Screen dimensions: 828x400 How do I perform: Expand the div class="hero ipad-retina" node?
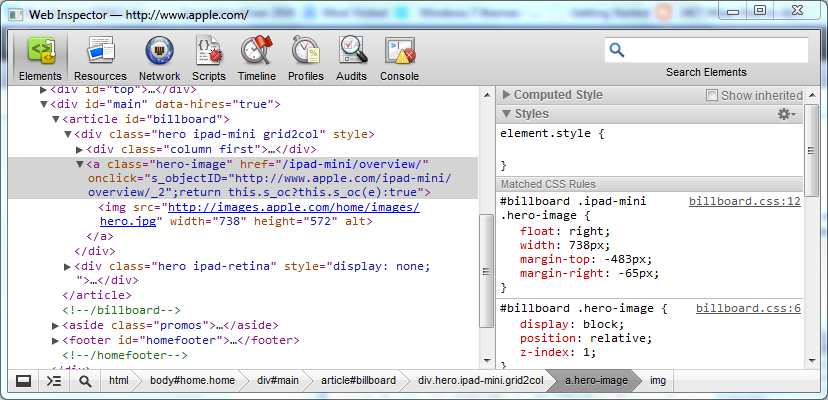pyautogui.click(x=67, y=266)
